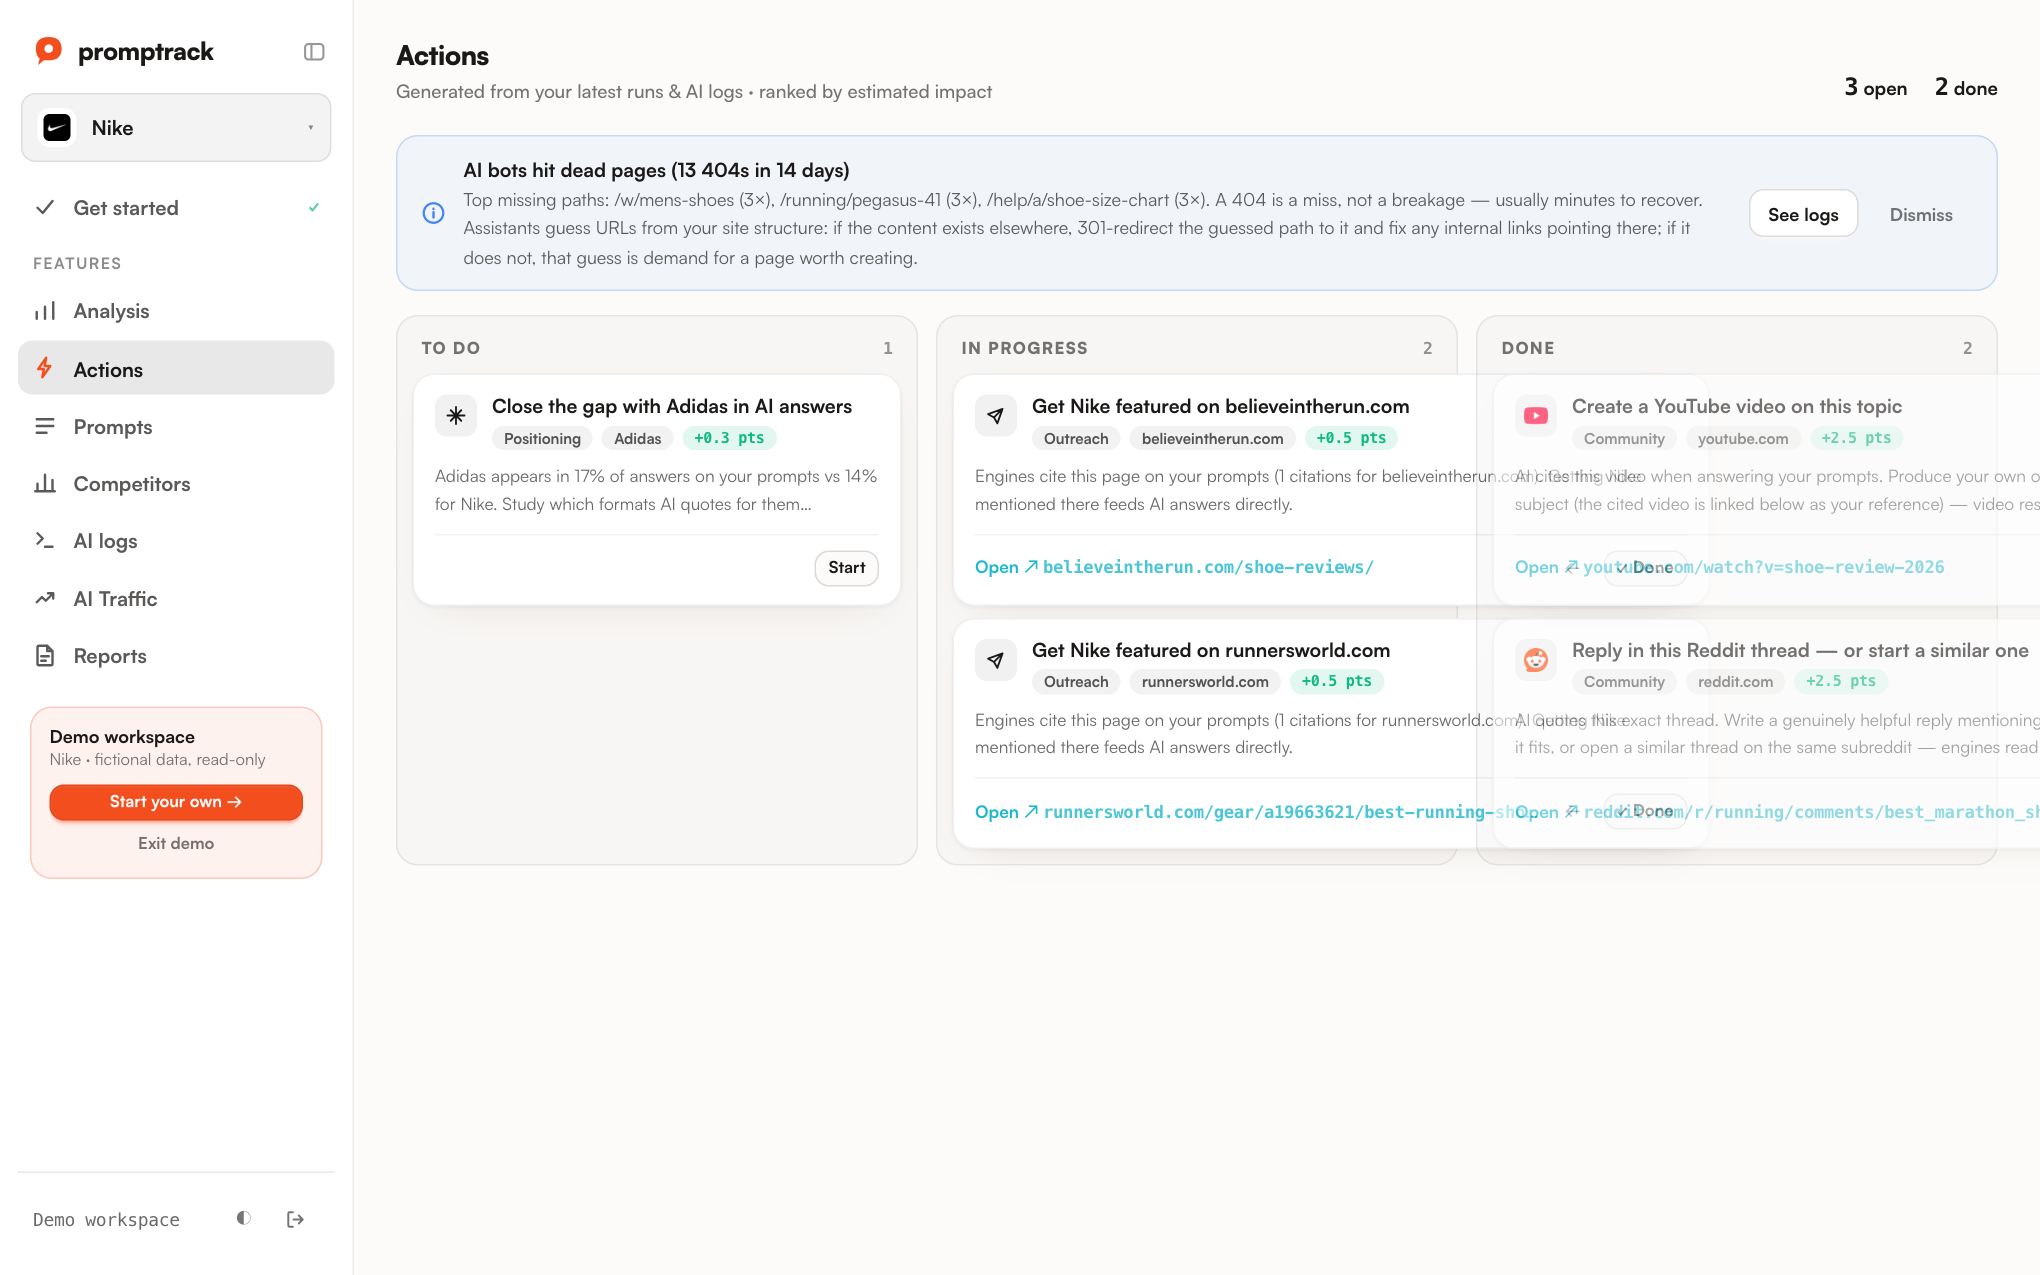Open the AI Traffic page
This screenshot has width=2040, height=1275.
pyautogui.click(x=175, y=599)
